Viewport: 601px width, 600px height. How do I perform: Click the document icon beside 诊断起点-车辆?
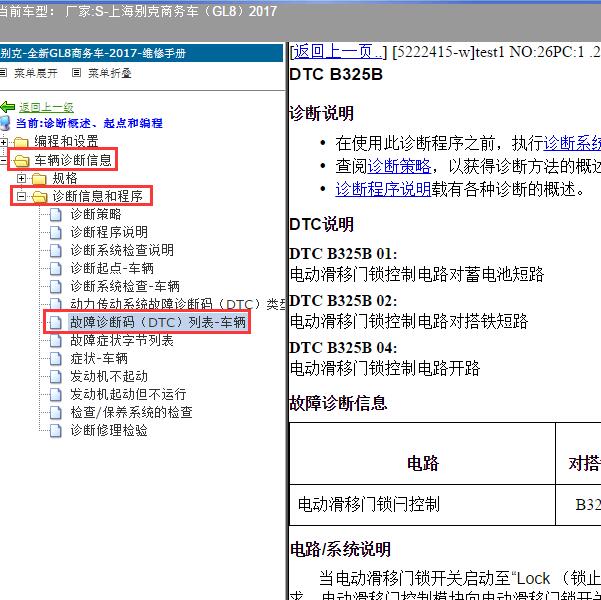pyautogui.click(x=56, y=269)
